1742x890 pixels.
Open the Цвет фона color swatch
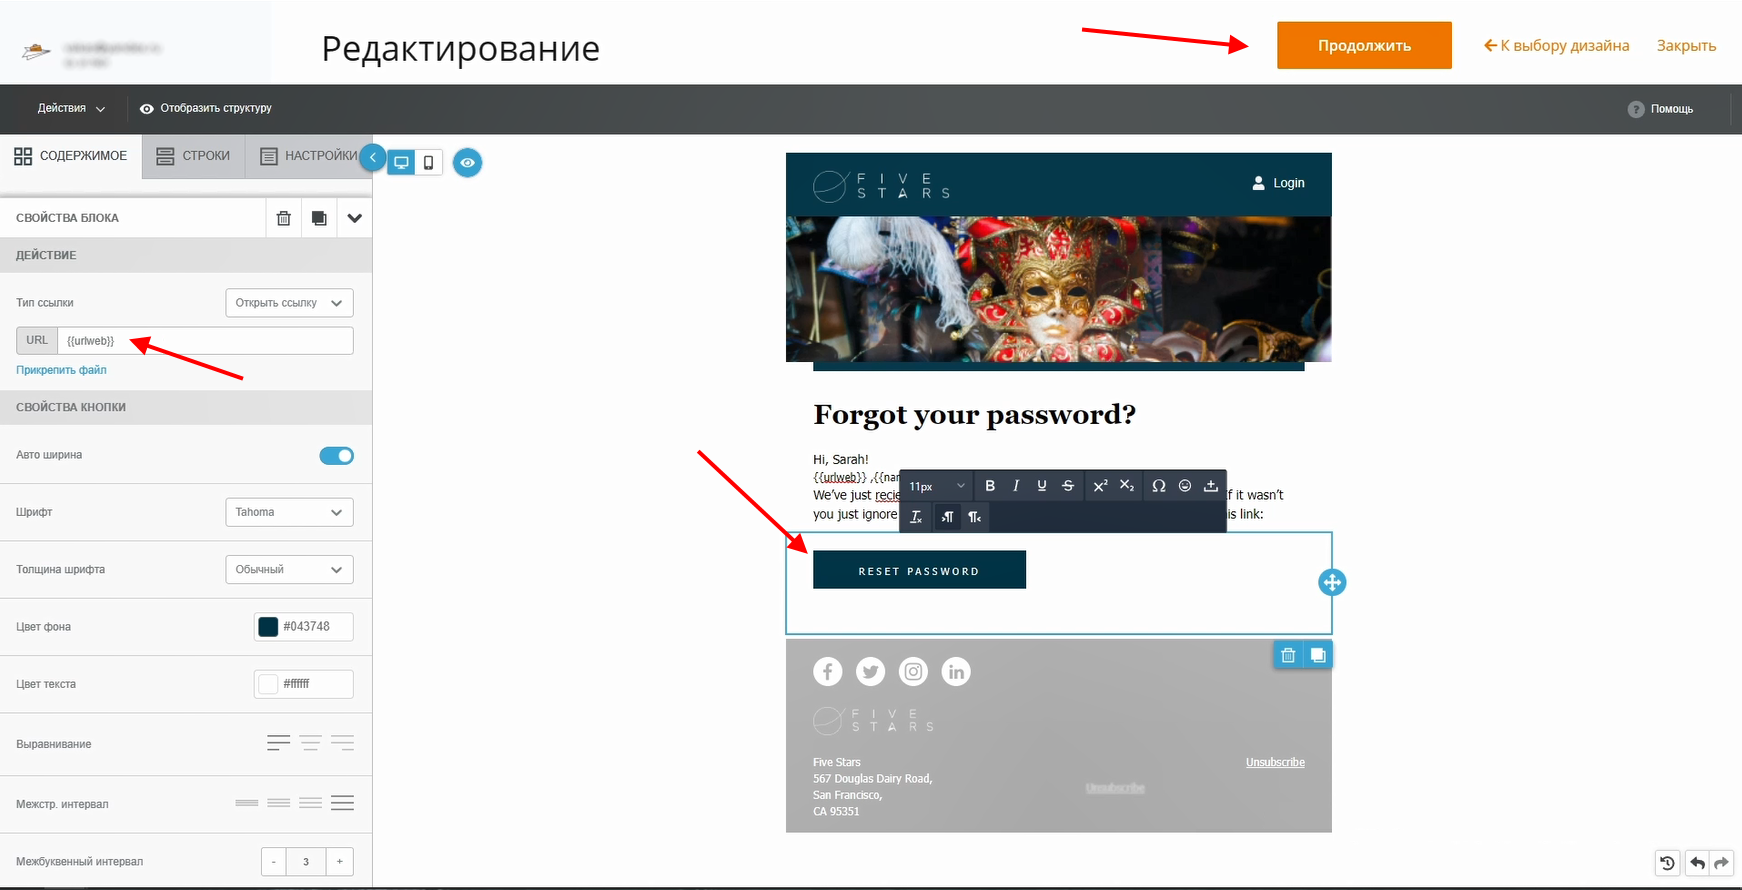[268, 627]
